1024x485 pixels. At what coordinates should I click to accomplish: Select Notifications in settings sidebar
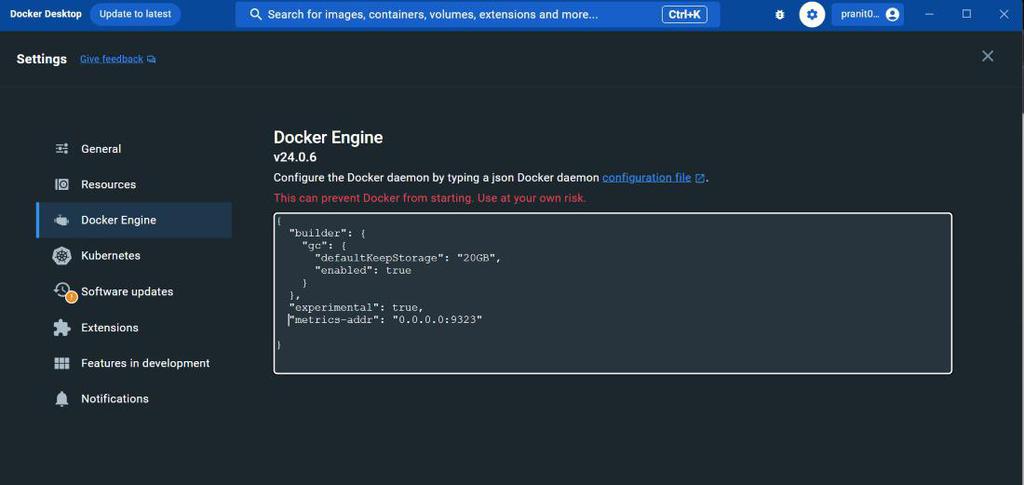tap(134, 399)
